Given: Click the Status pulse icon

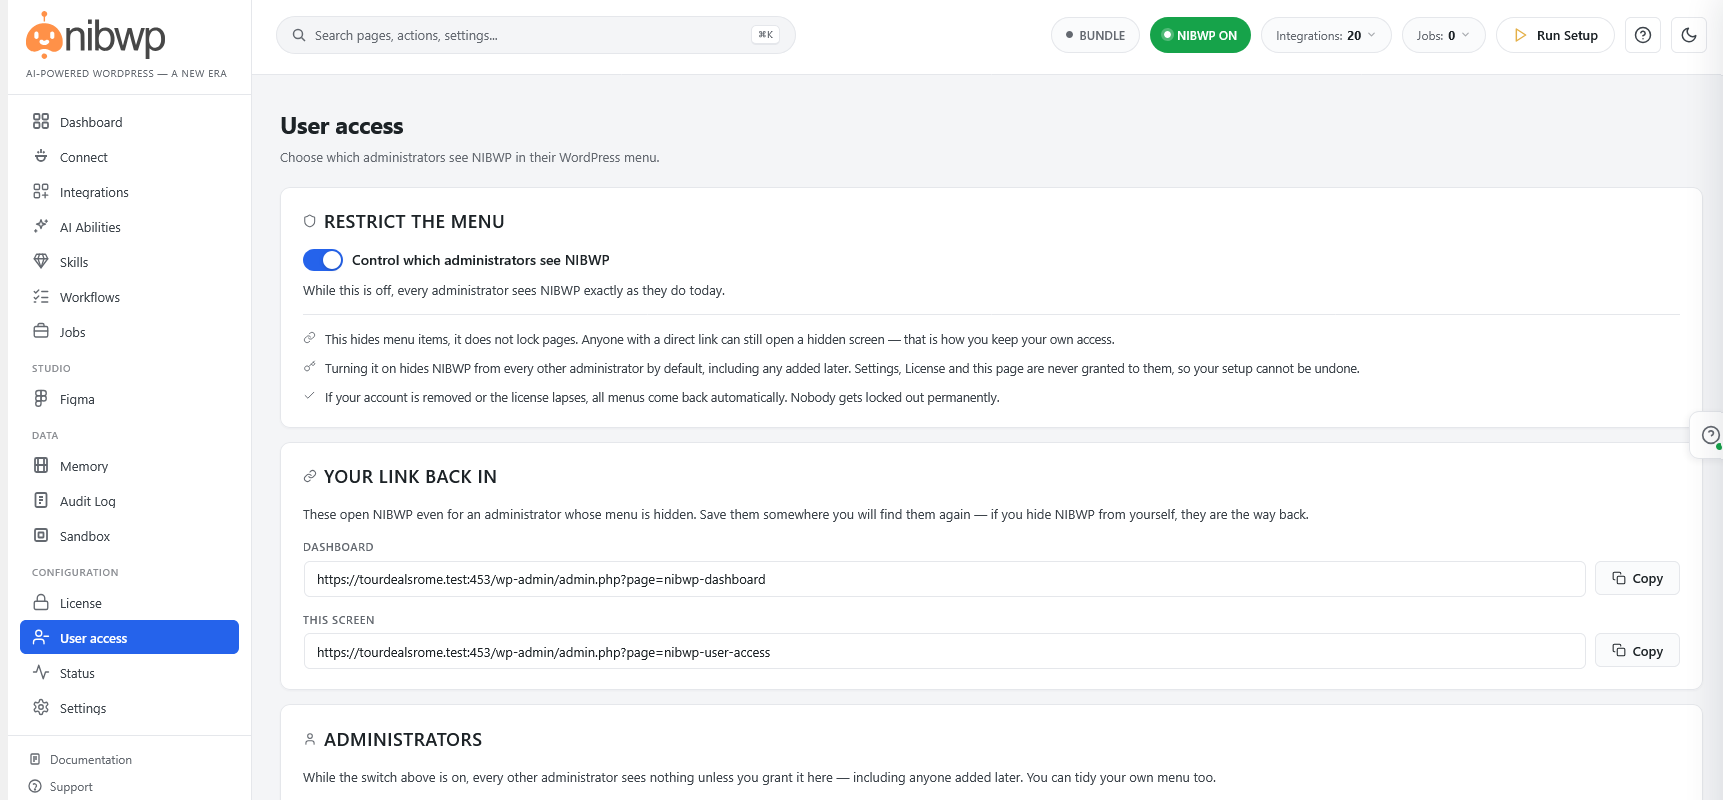Looking at the screenshot, I should (x=41, y=672).
